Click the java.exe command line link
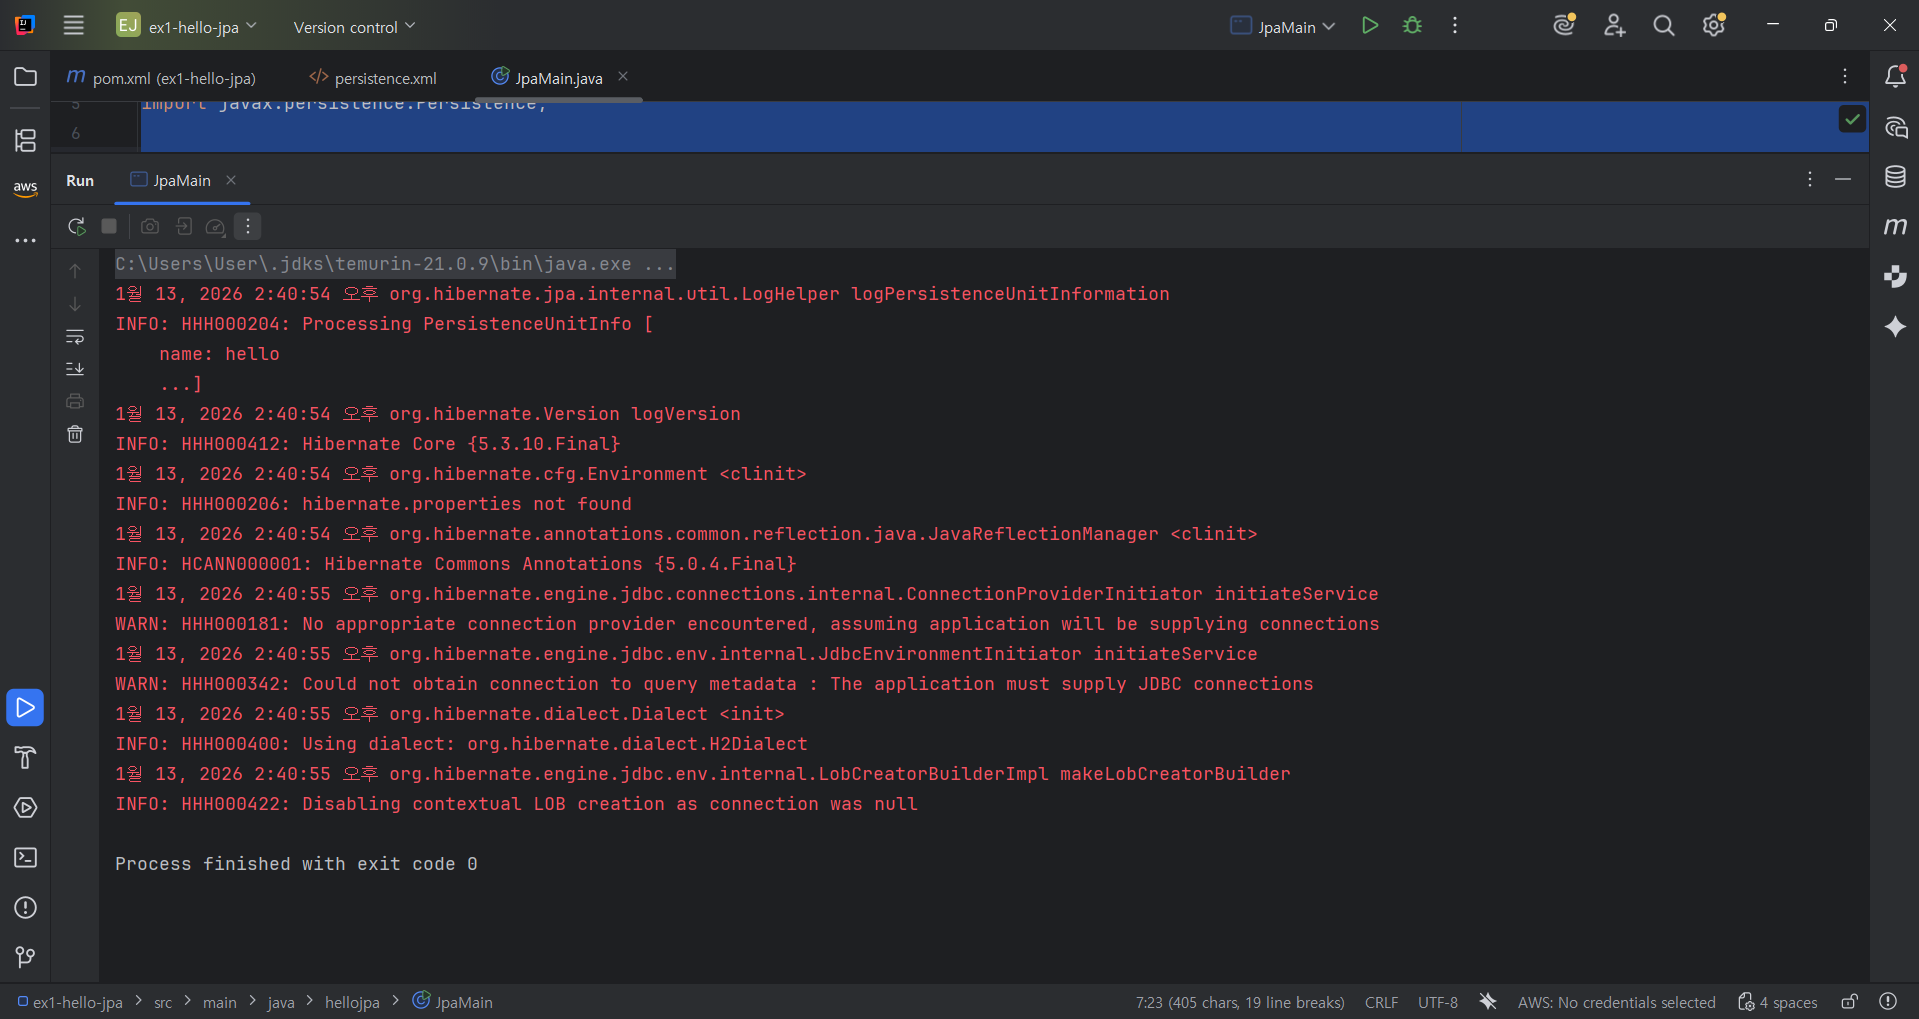Image resolution: width=1919 pixels, height=1019 pixels. pos(393,264)
